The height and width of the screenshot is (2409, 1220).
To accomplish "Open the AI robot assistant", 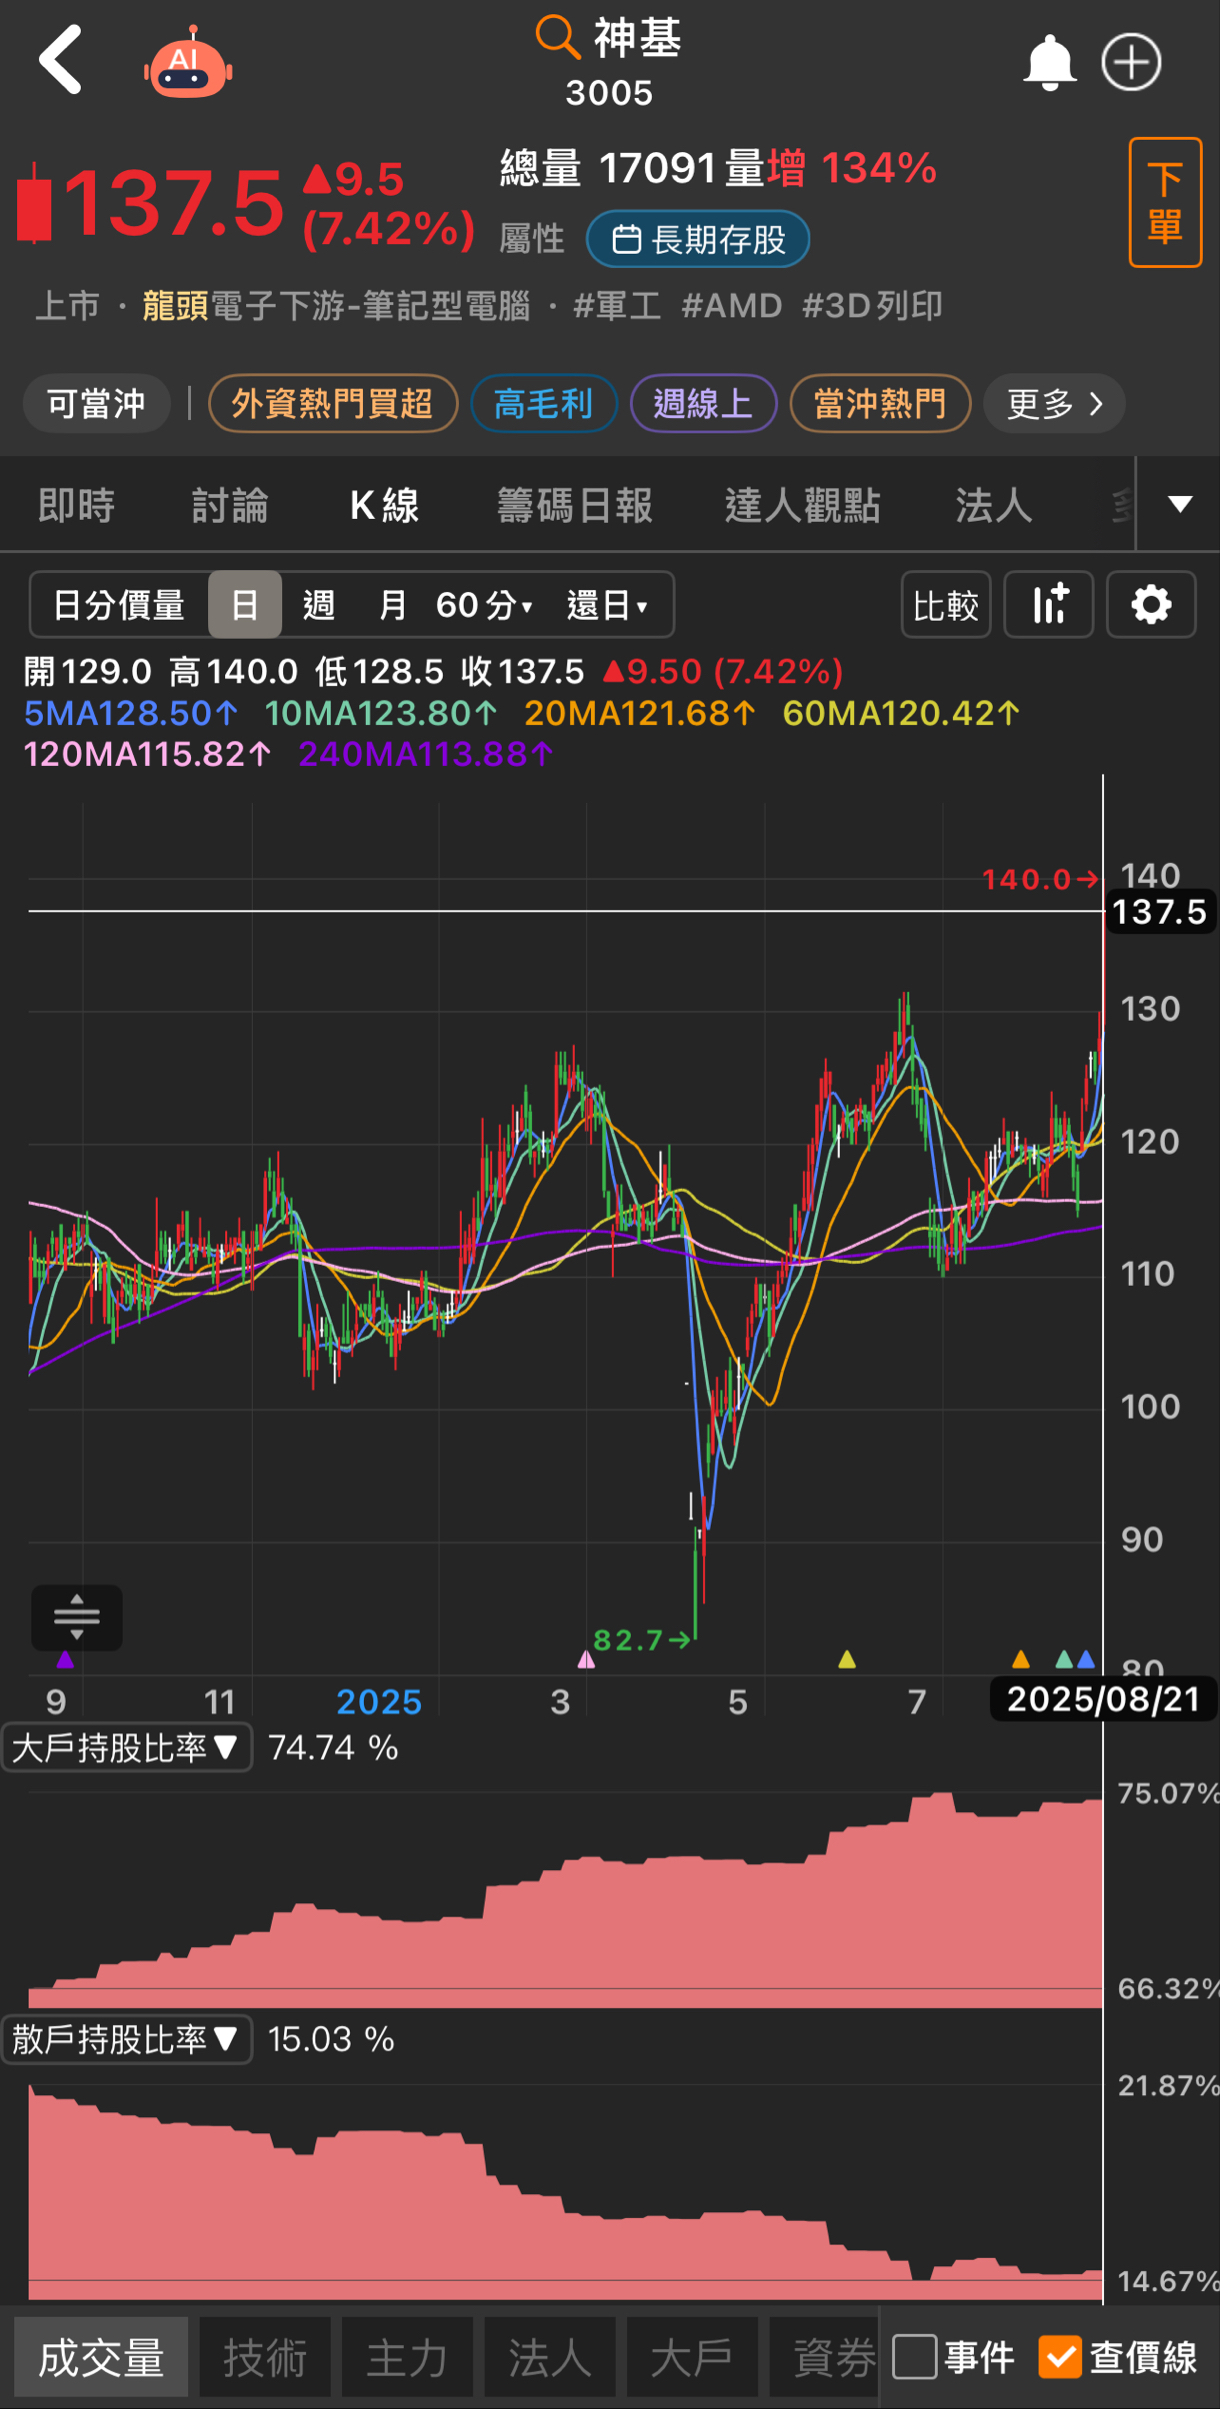I will pos(188,63).
